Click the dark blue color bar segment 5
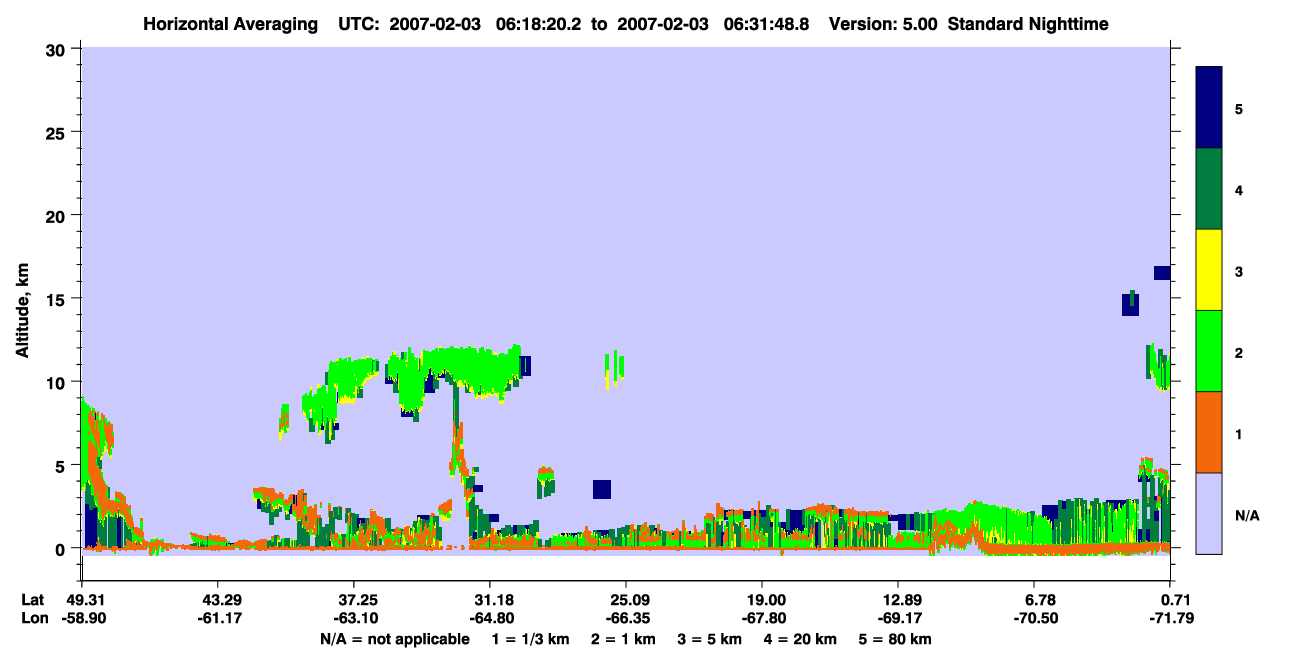The height and width of the screenshot is (667, 1300). coord(1209,108)
